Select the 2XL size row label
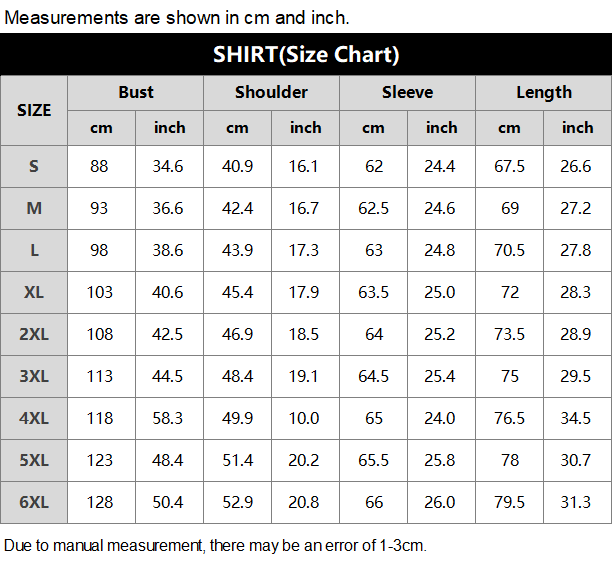Viewport: 613px width, 567px height. pyautogui.click(x=34, y=334)
